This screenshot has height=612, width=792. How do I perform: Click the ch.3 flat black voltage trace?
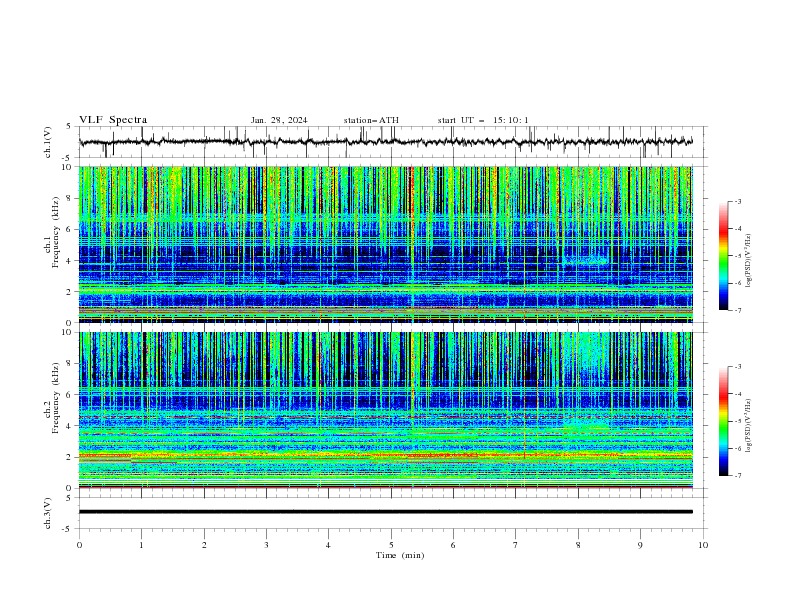(x=386, y=512)
